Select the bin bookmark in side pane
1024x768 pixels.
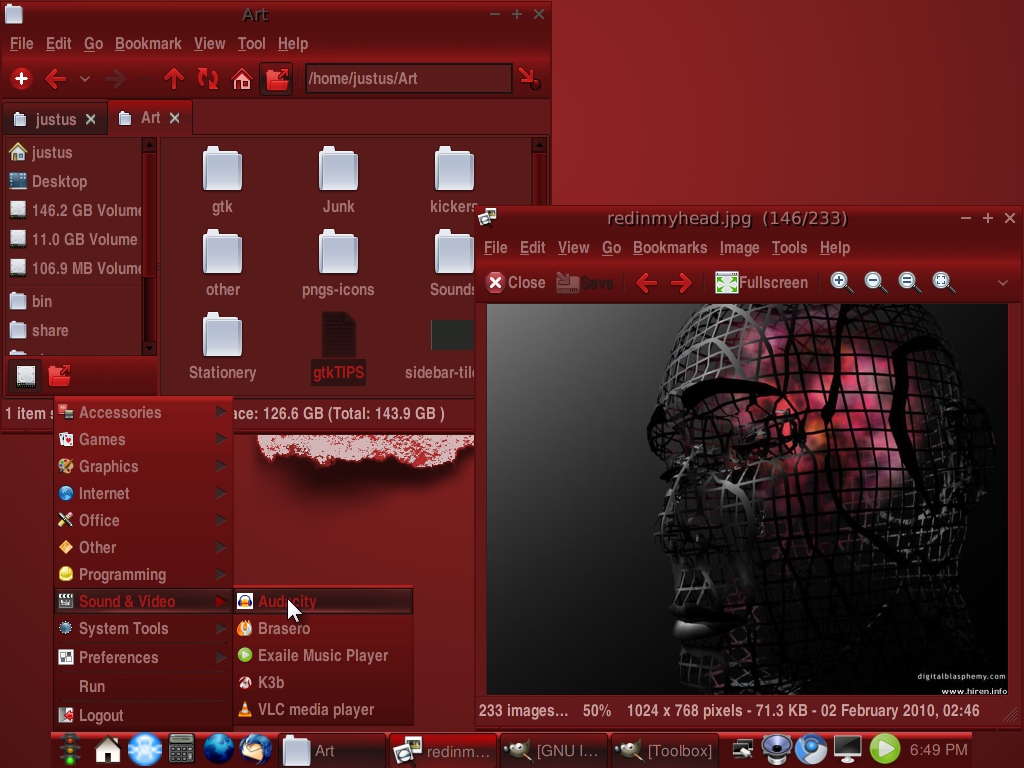tap(73, 301)
